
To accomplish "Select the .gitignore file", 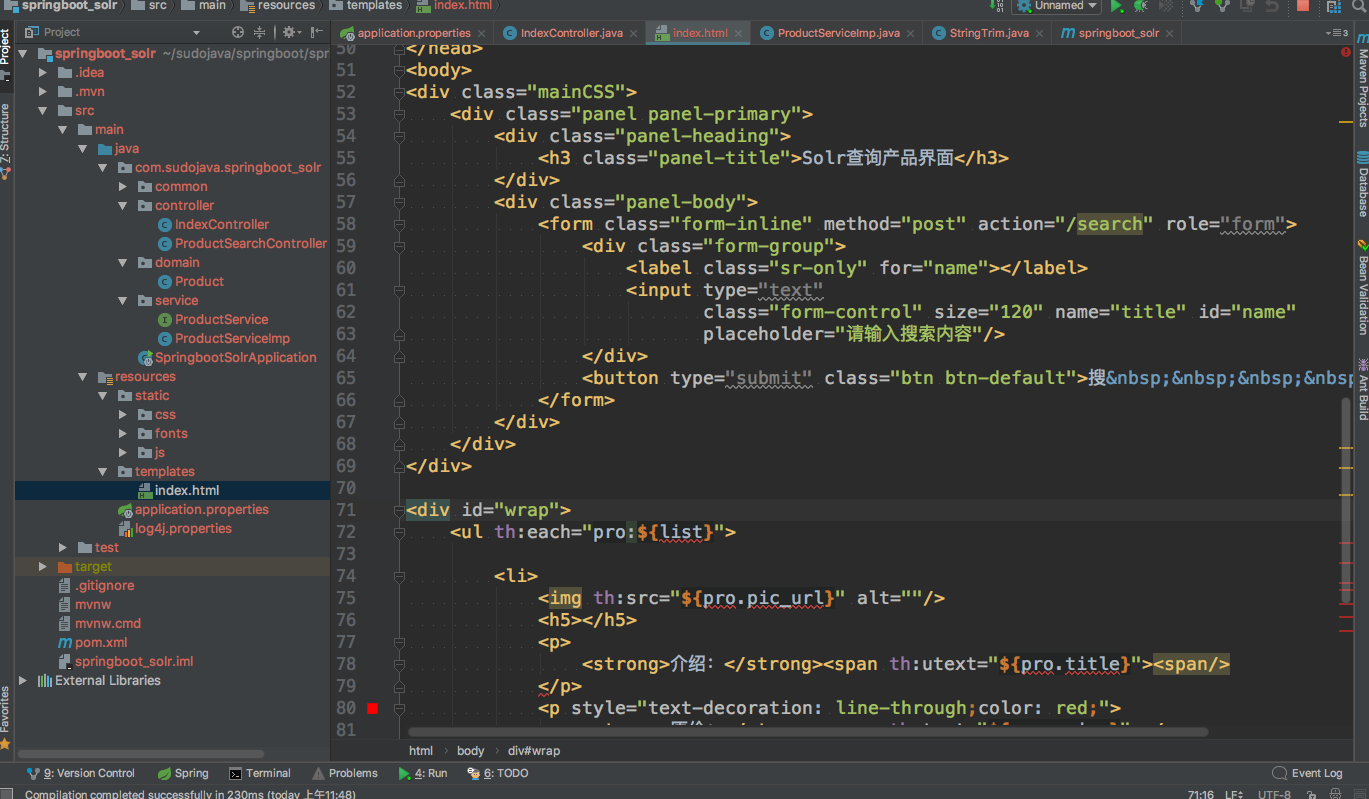I will tap(104, 585).
